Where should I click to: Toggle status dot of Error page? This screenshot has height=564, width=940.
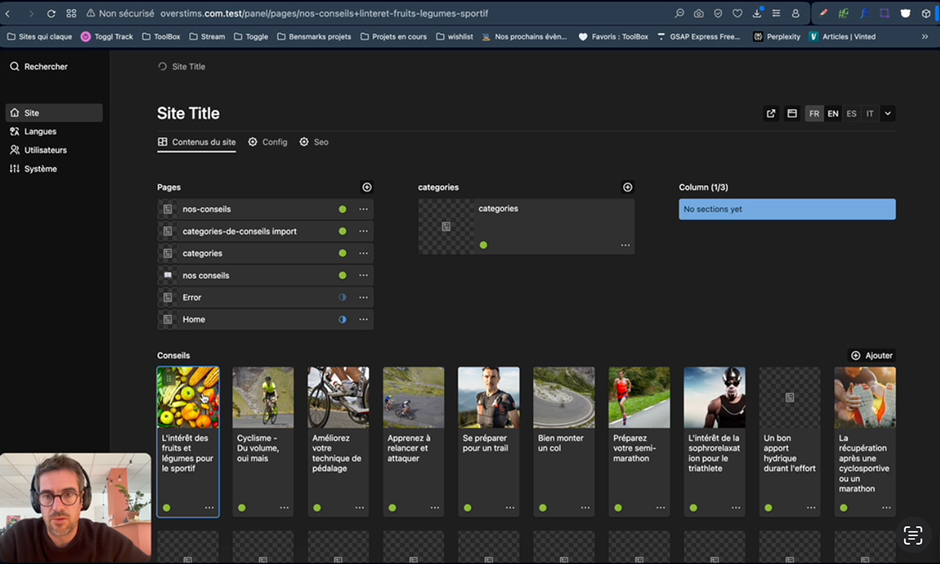click(342, 298)
